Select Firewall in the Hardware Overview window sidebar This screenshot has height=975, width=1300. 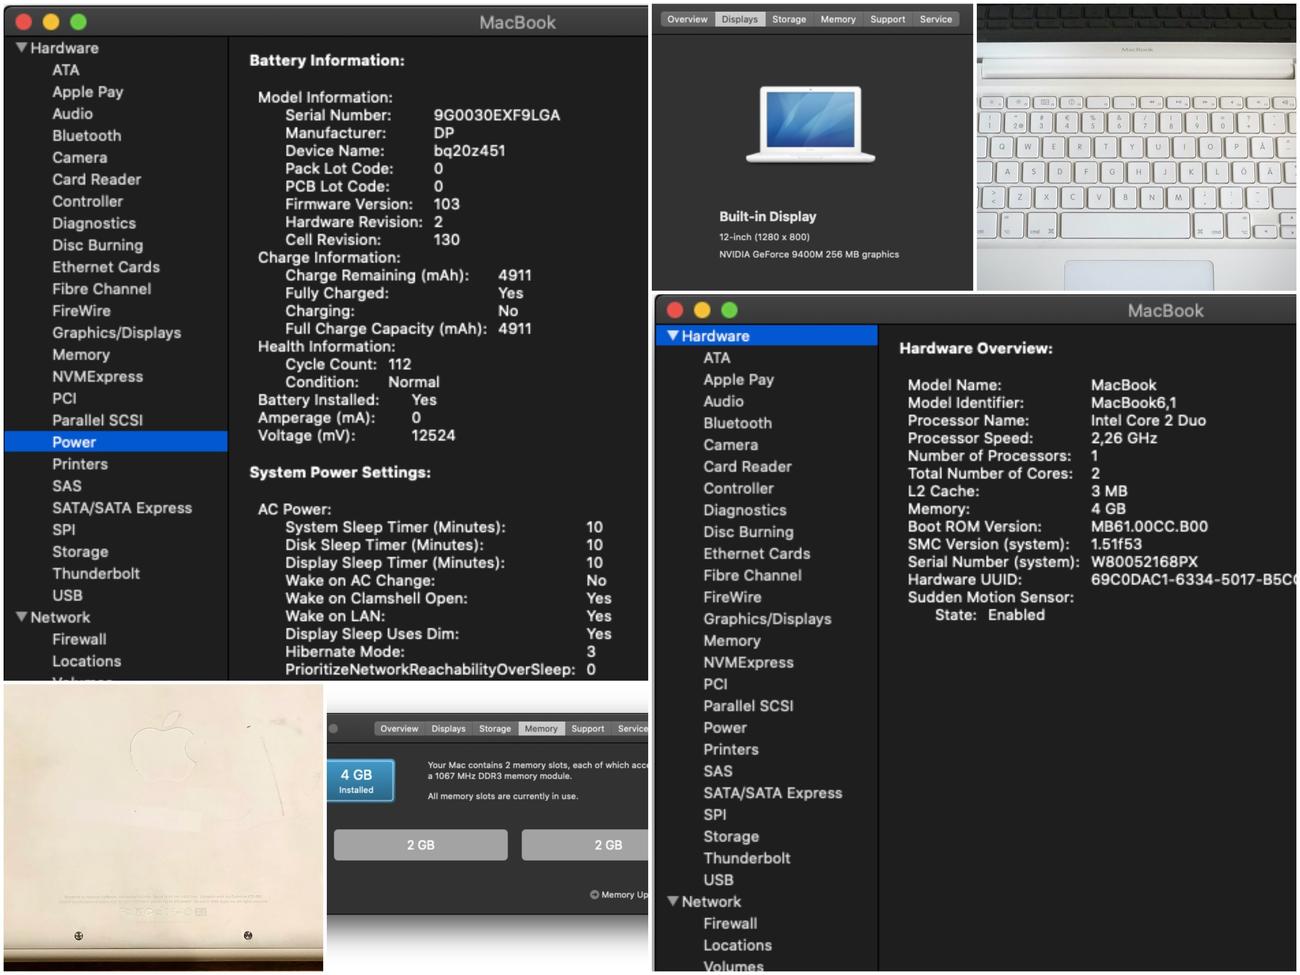pyautogui.click(x=730, y=924)
